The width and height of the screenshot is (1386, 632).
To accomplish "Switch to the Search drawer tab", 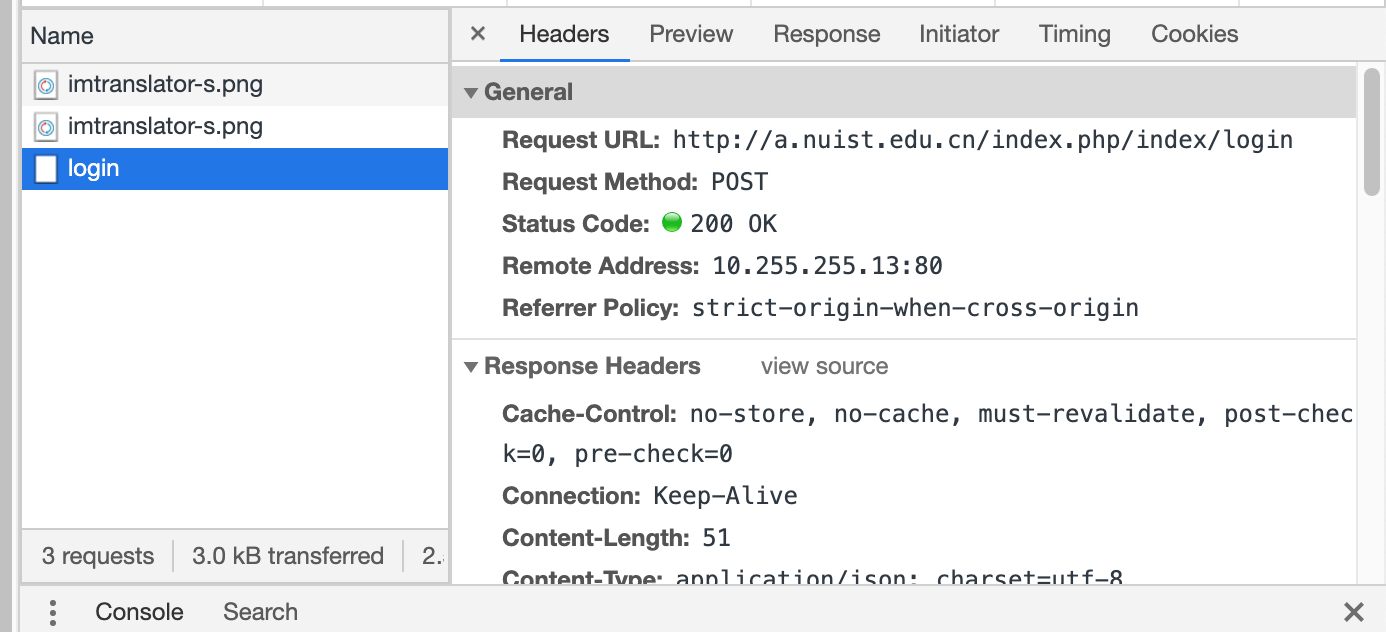I will pos(260,612).
